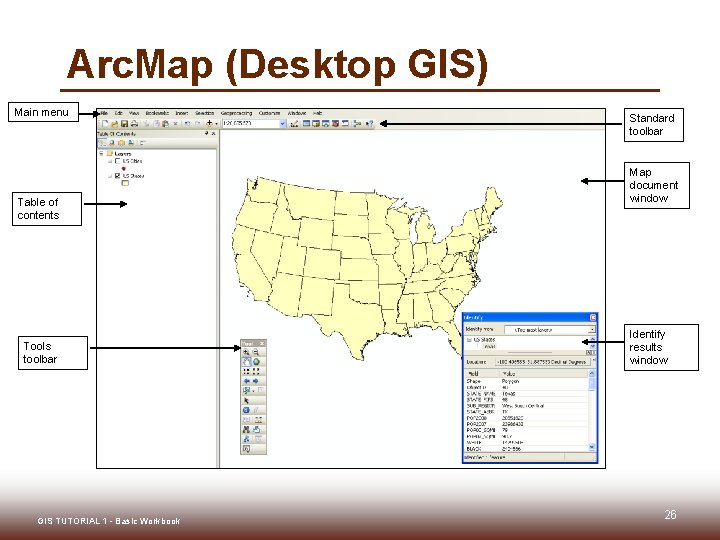Click the Location coordinates field in Identify

(x=543, y=362)
